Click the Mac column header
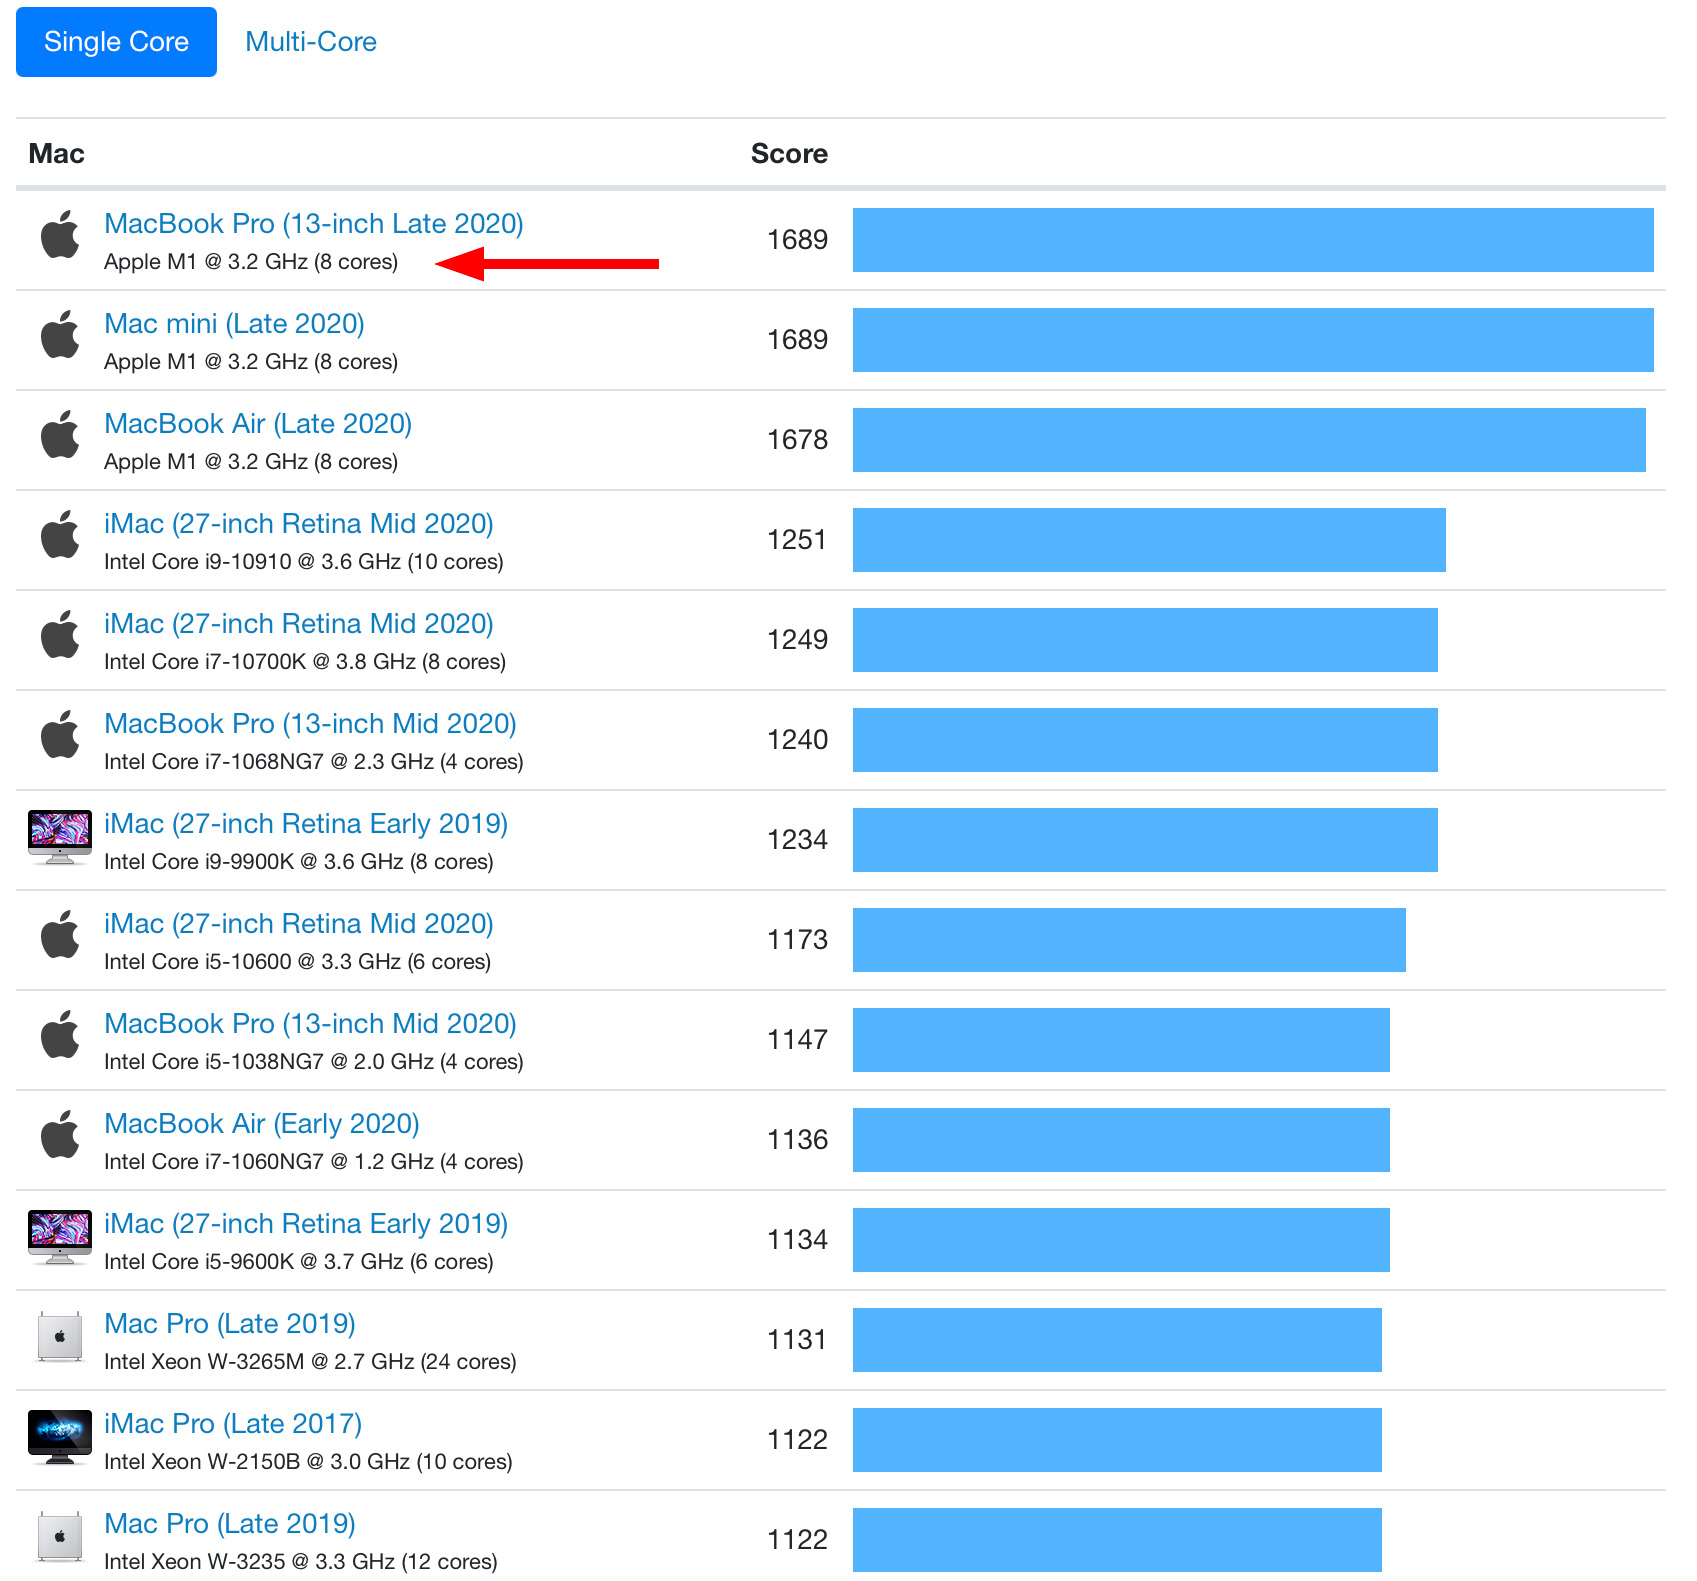This screenshot has width=1697, height=1581. coord(56,153)
